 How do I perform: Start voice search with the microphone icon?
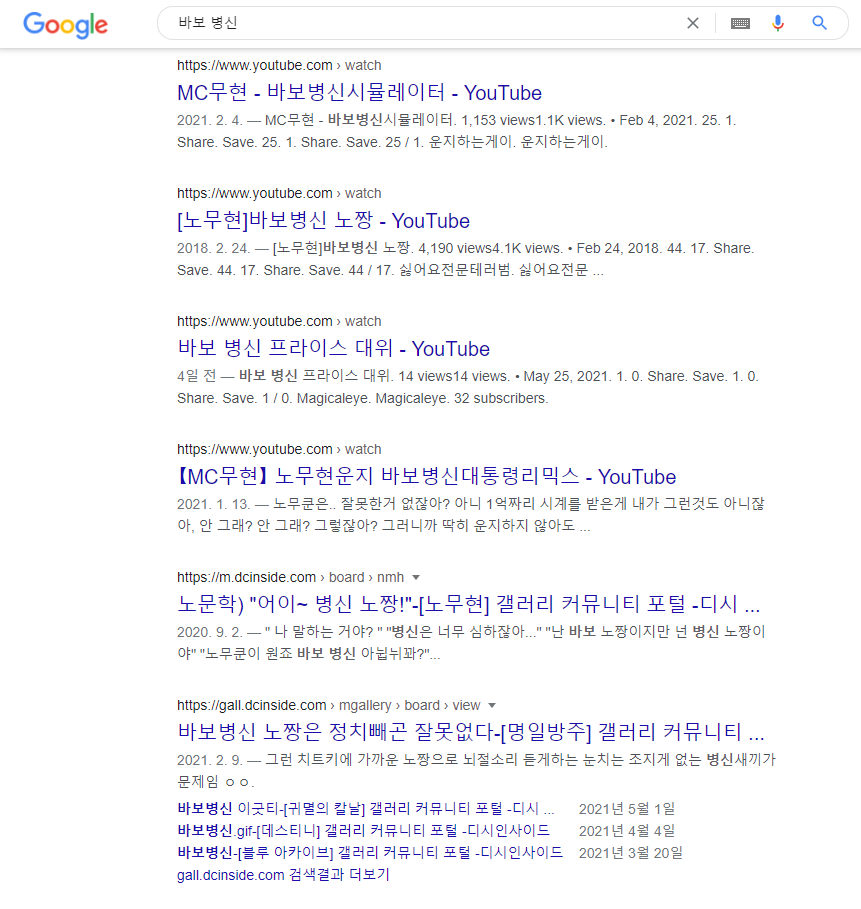[x=778, y=23]
